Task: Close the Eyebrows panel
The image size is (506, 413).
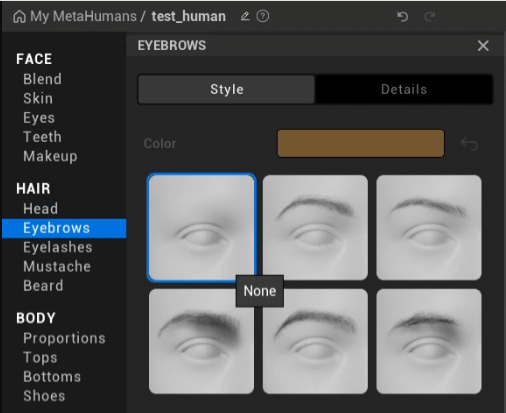Action: (483, 46)
